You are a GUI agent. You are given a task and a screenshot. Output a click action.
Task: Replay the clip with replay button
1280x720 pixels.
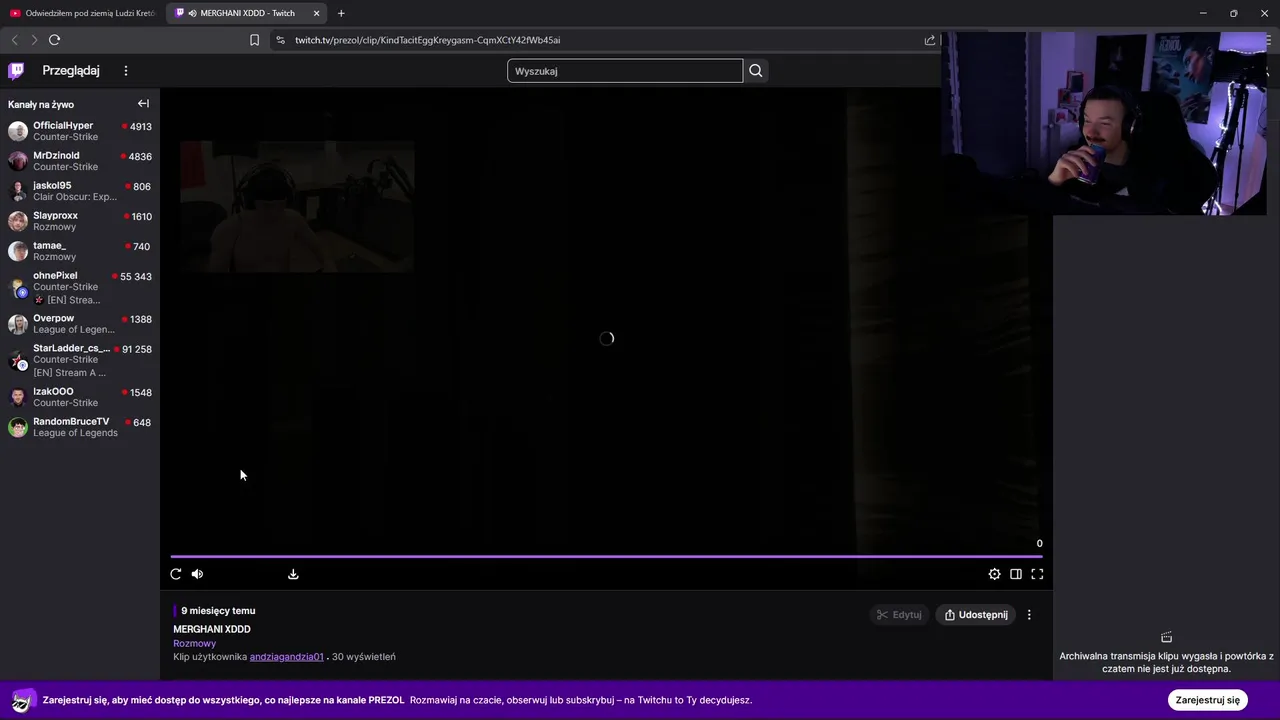176,574
